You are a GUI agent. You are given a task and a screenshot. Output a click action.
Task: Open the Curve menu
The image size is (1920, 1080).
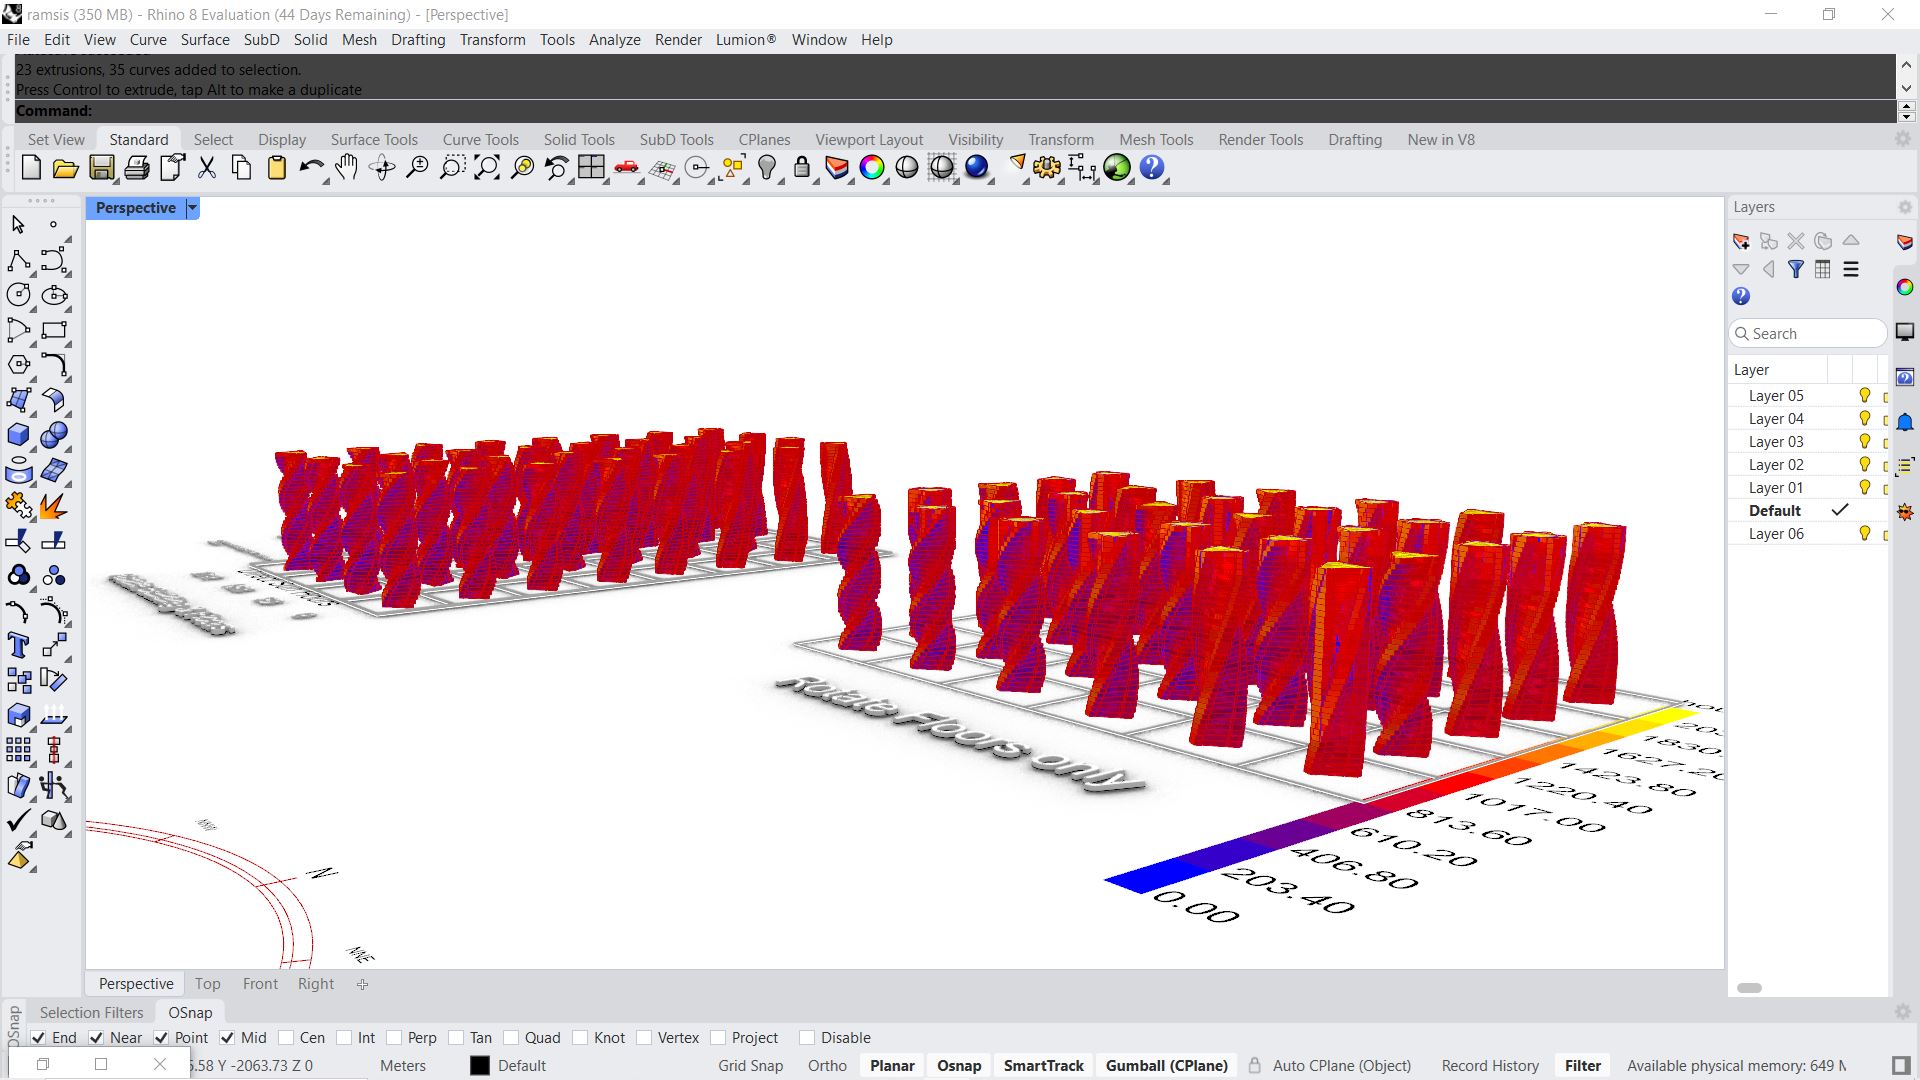148,40
